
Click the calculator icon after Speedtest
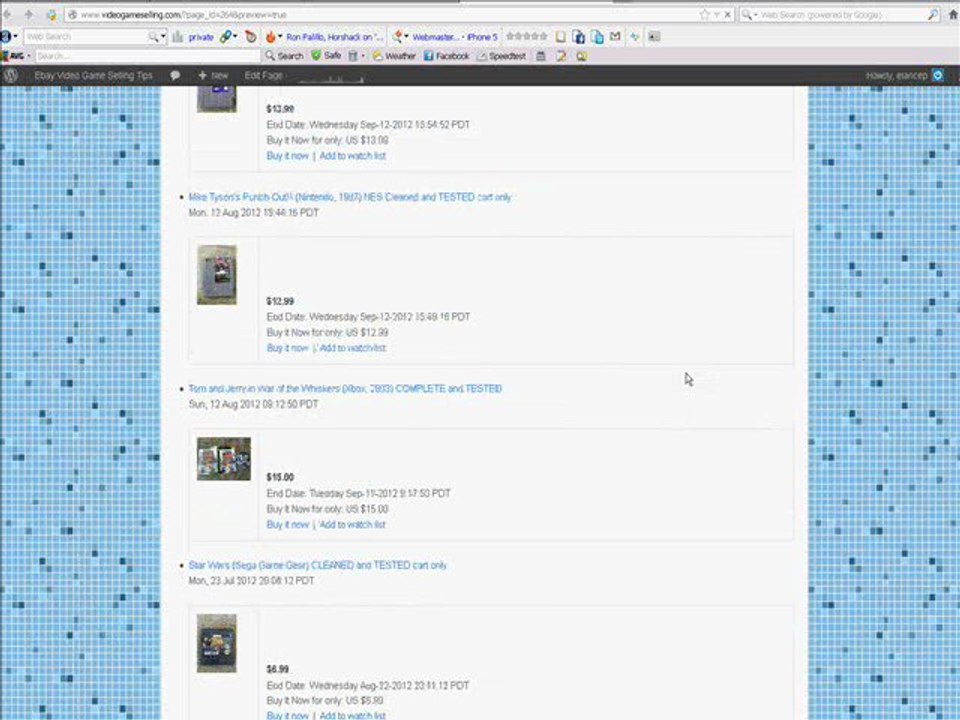point(541,56)
